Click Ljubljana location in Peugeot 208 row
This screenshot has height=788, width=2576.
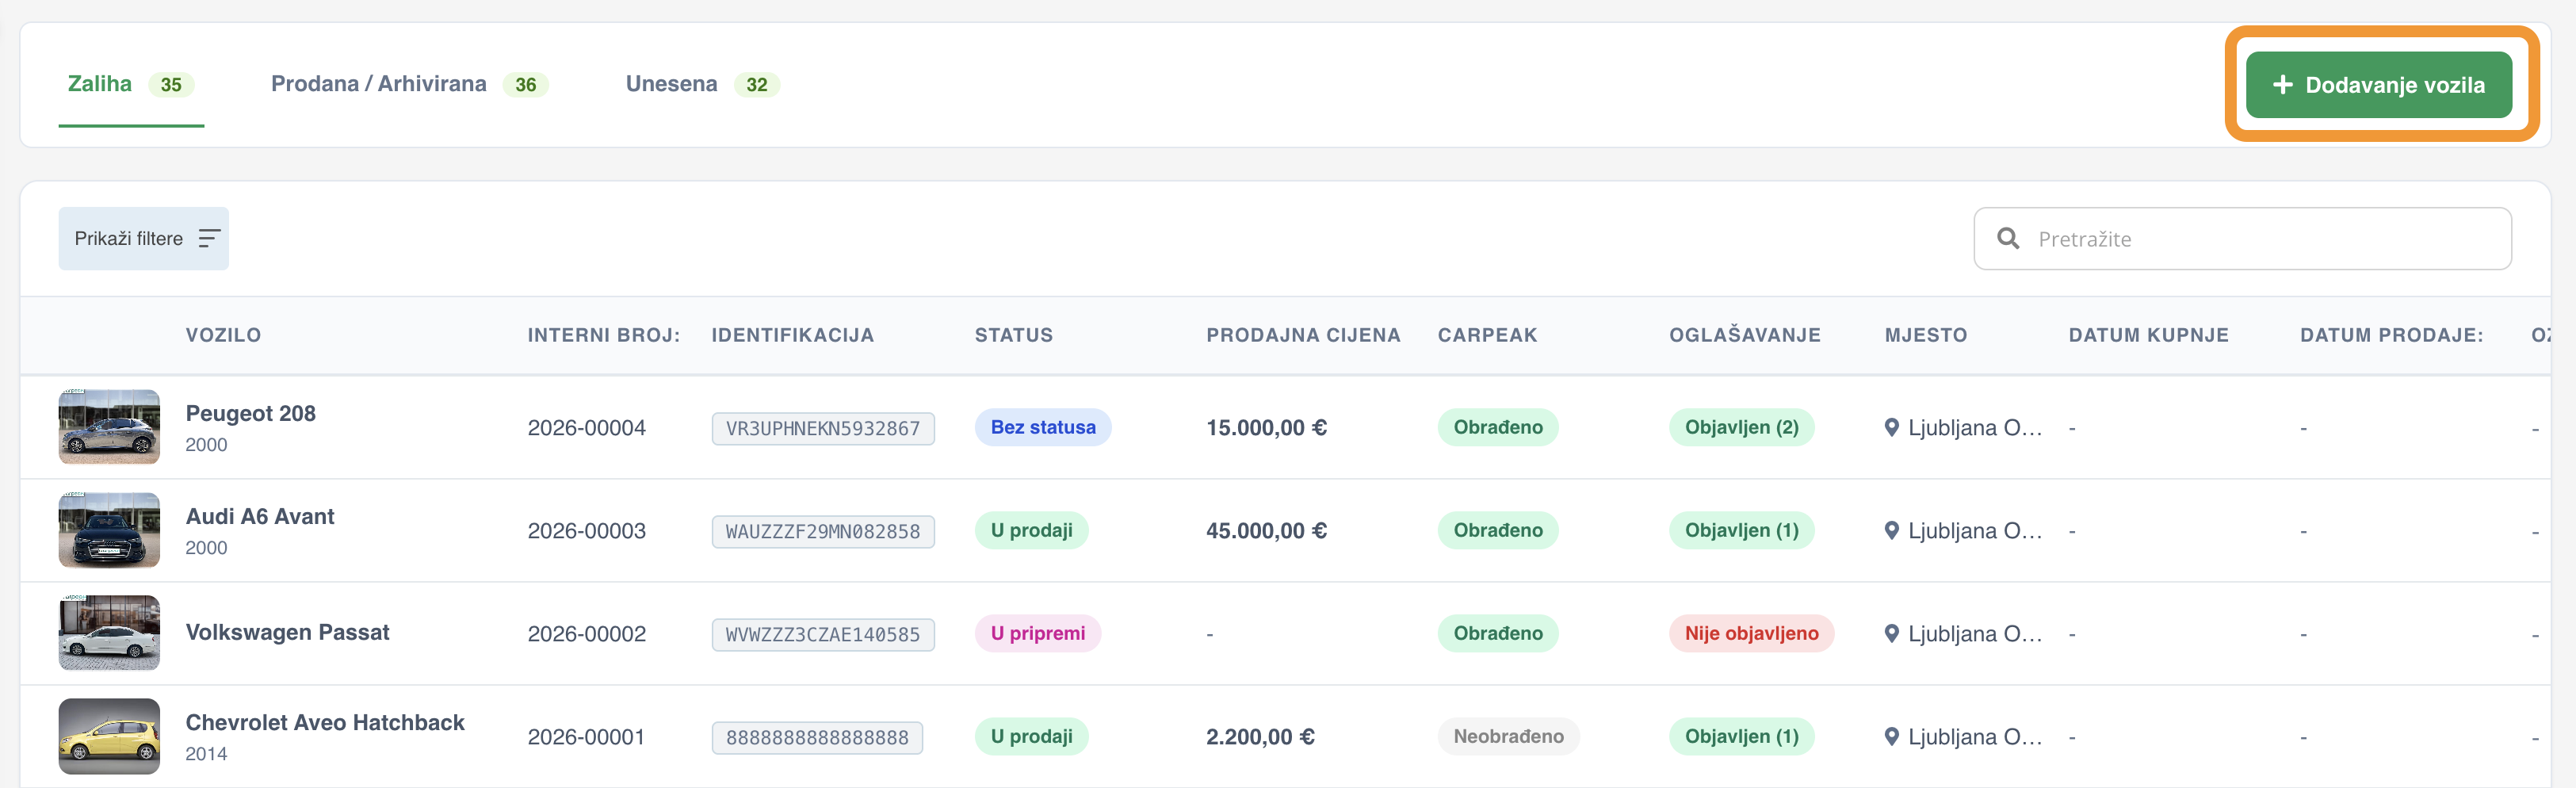pos(1975,428)
